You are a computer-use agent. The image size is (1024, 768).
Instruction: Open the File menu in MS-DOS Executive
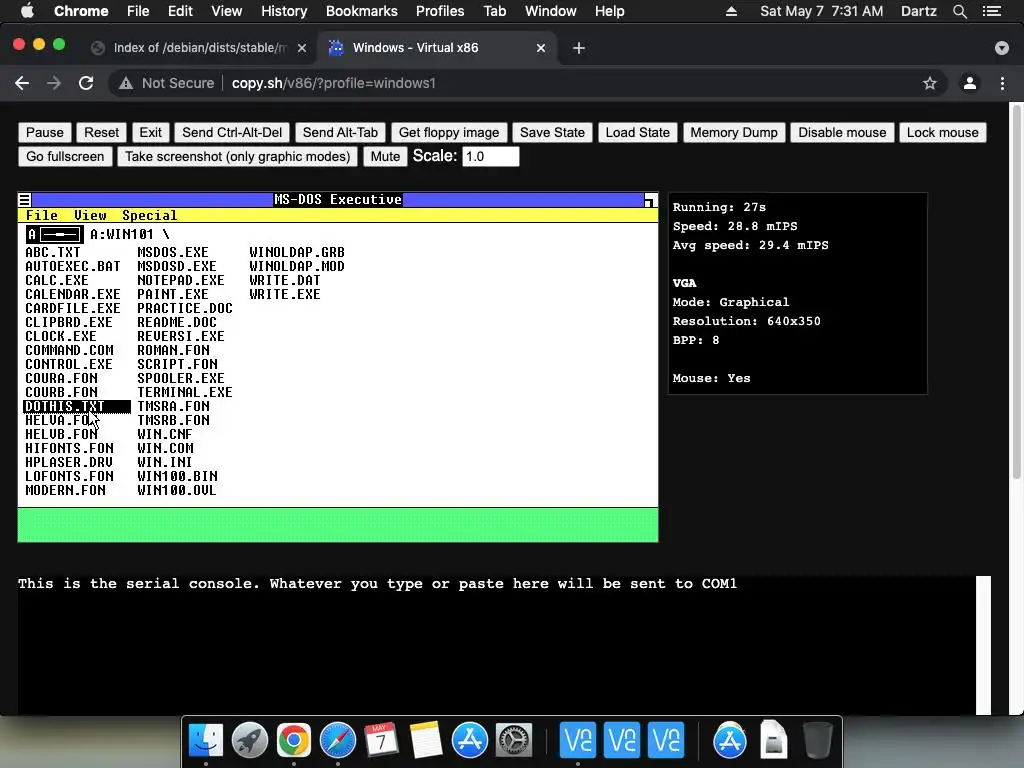coord(42,216)
